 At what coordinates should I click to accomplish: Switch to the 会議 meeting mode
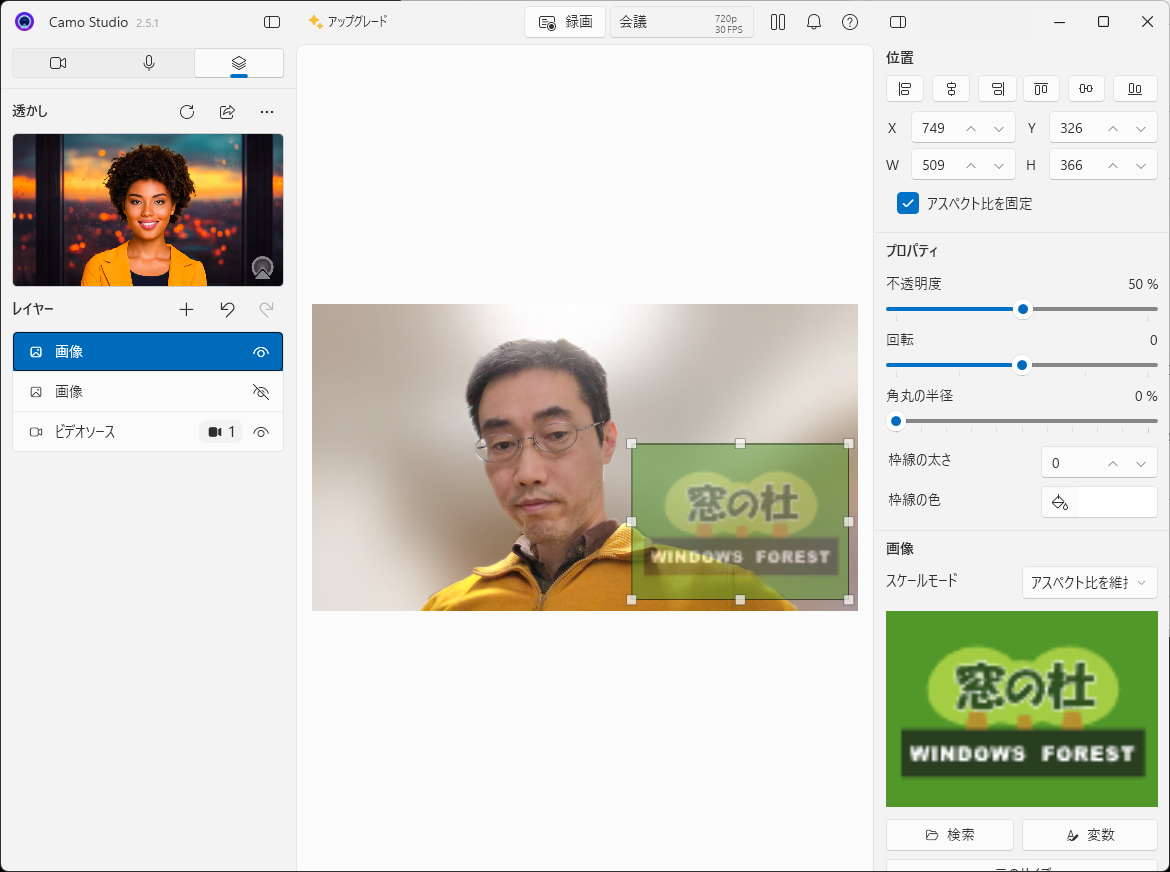634,21
